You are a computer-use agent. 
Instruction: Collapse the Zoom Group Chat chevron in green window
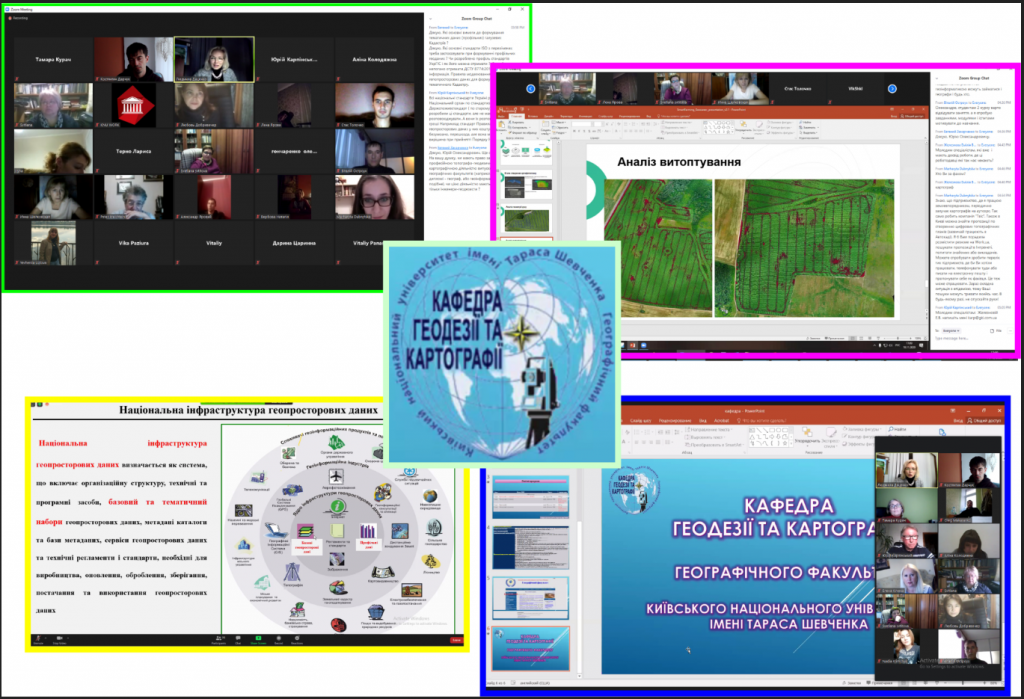[431, 18]
